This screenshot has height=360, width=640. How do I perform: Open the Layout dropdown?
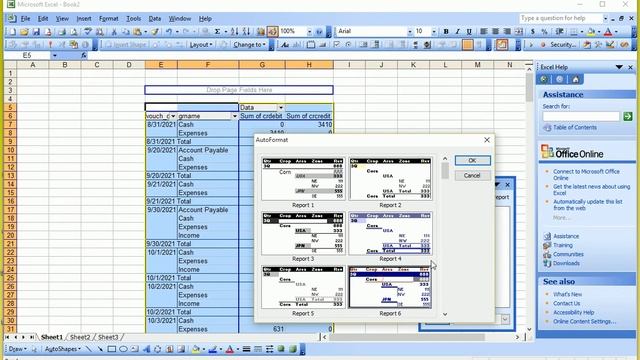pyautogui.click(x=201, y=44)
